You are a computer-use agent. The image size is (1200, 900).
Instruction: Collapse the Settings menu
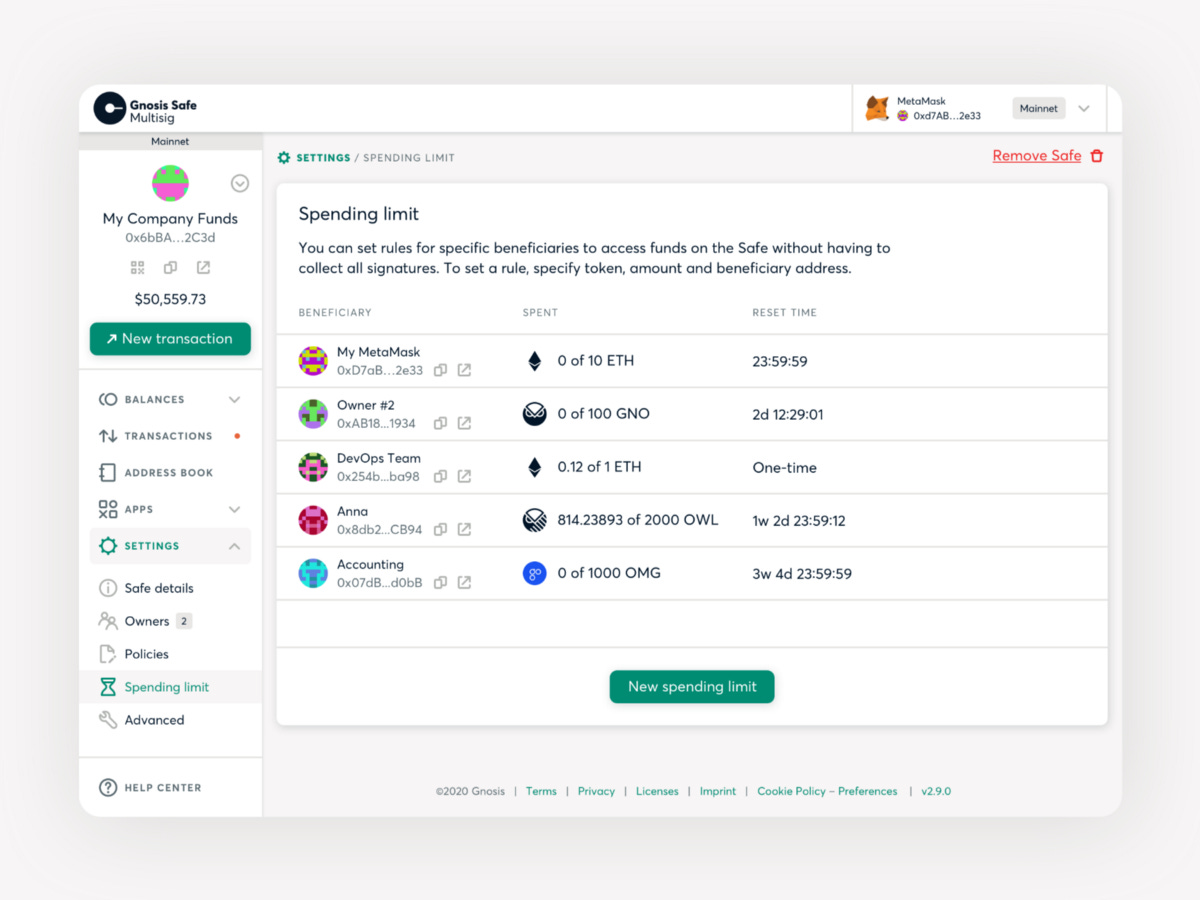pyautogui.click(x=234, y=546)
